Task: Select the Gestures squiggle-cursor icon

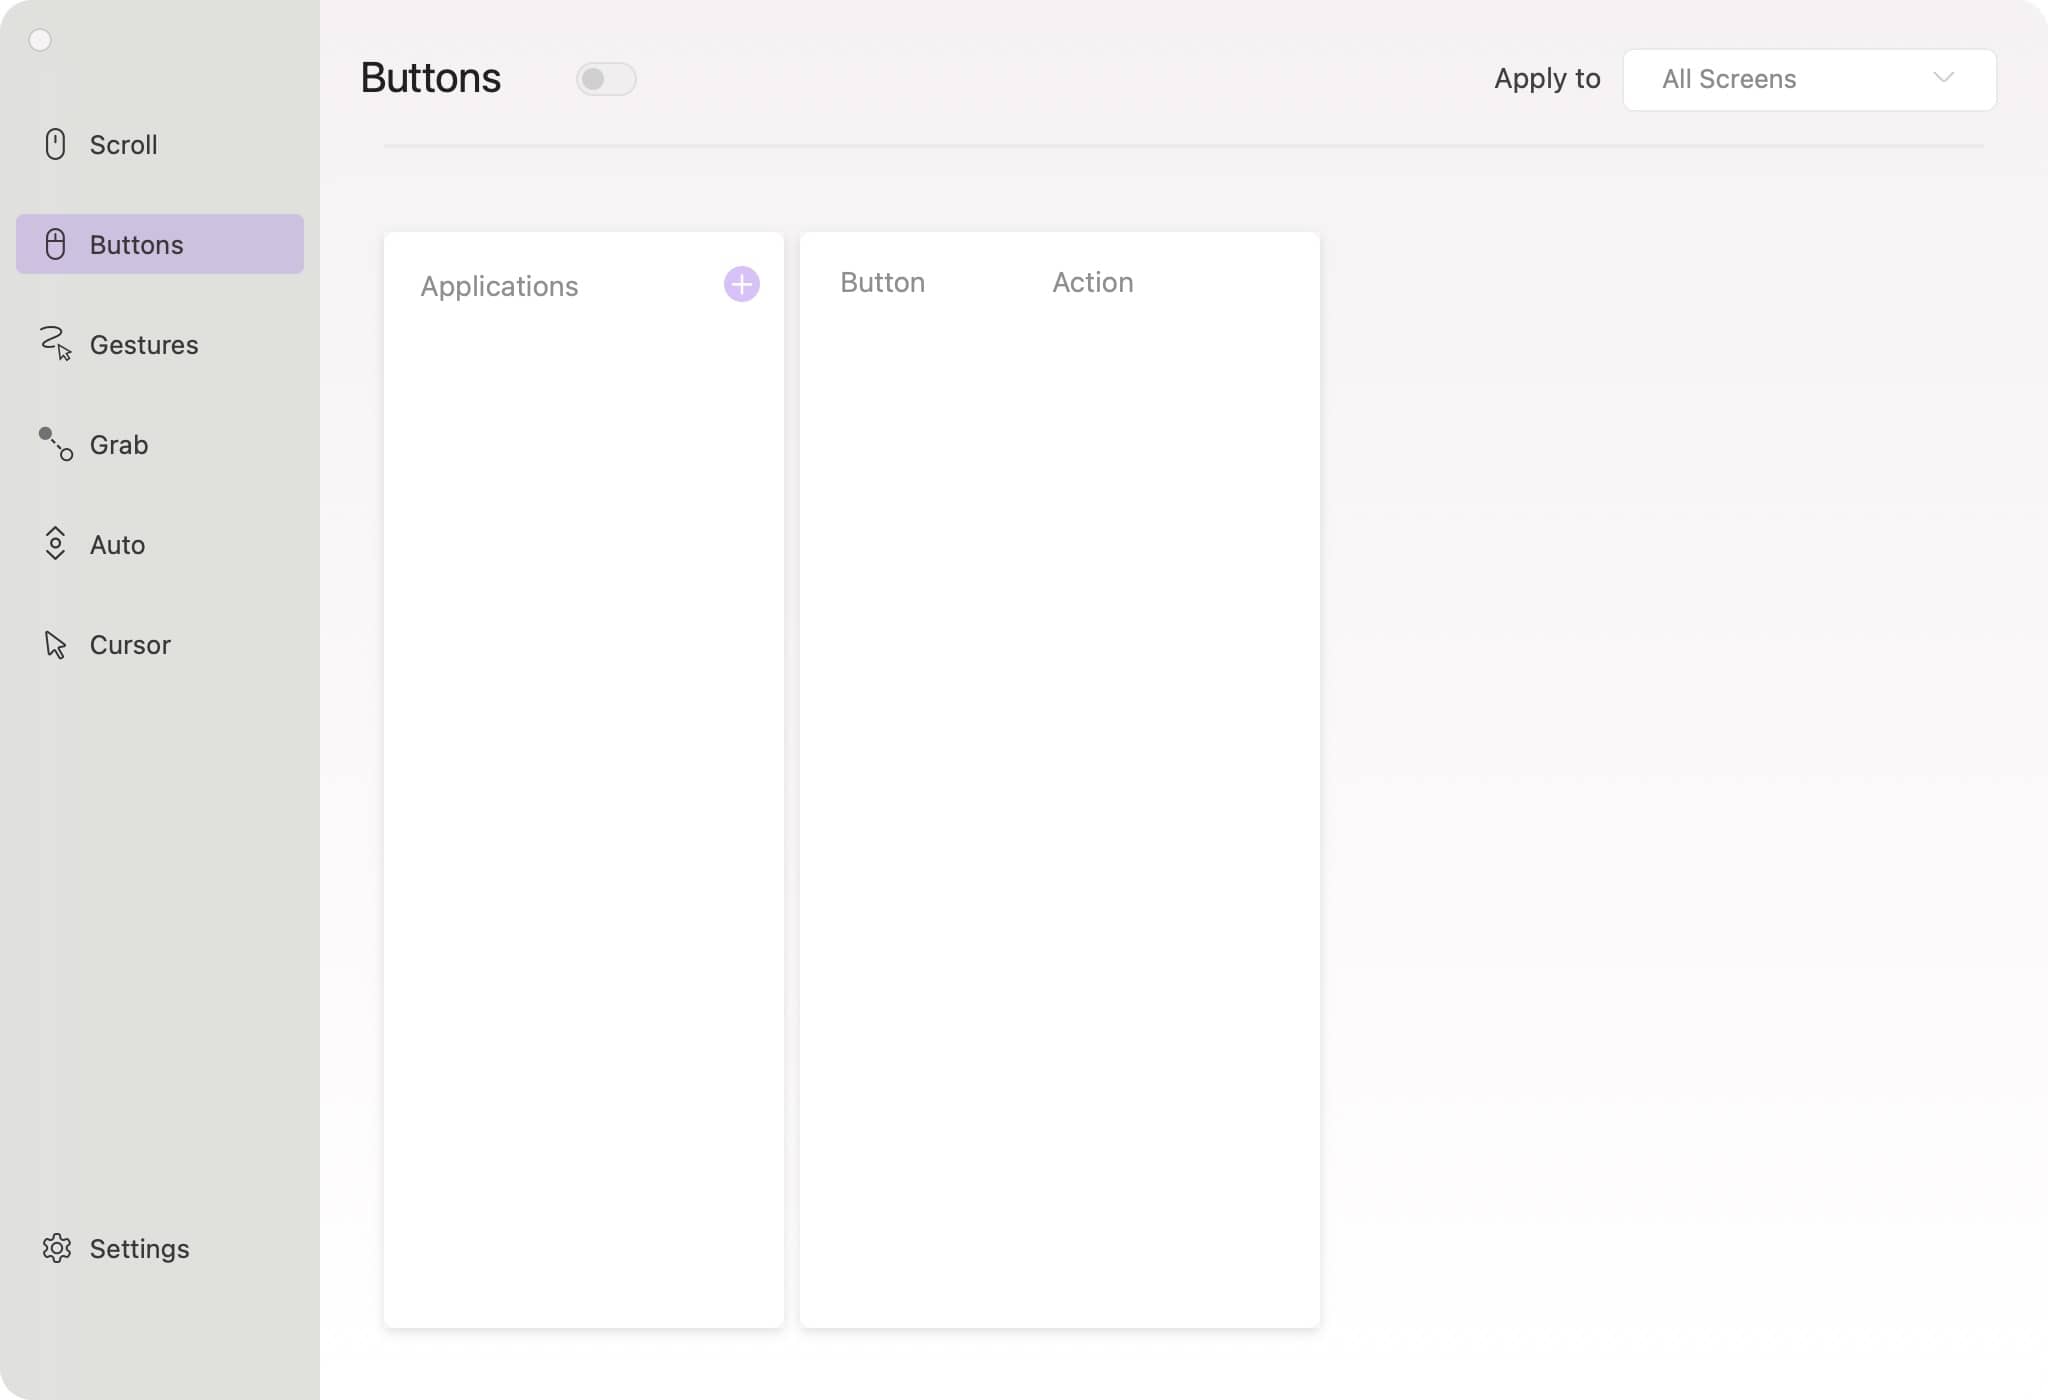Action: click(56, 343)
